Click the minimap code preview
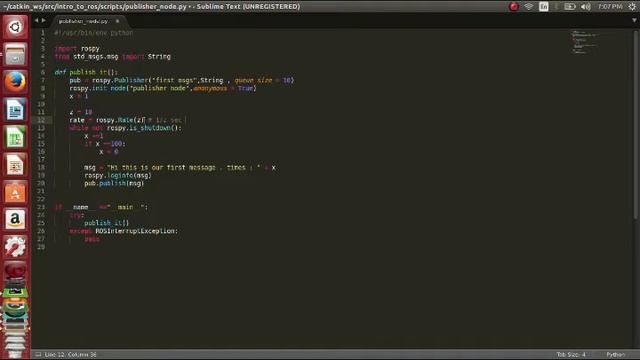The image size is (640, 360). (x=584, y=42)
